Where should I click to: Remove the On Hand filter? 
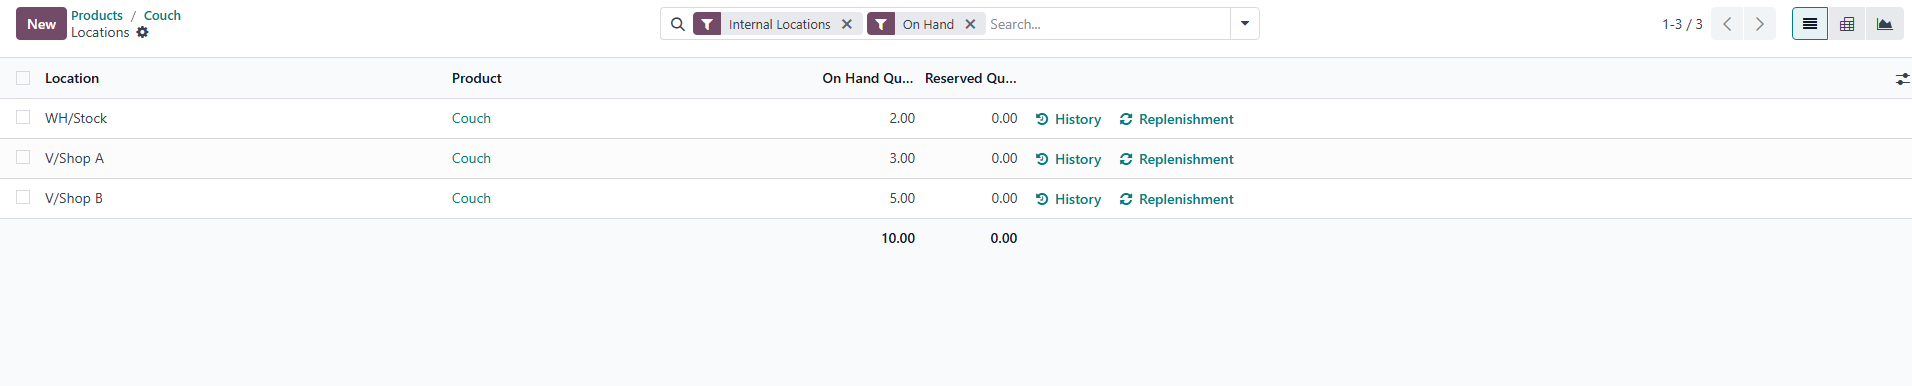(x=970, y=24)
